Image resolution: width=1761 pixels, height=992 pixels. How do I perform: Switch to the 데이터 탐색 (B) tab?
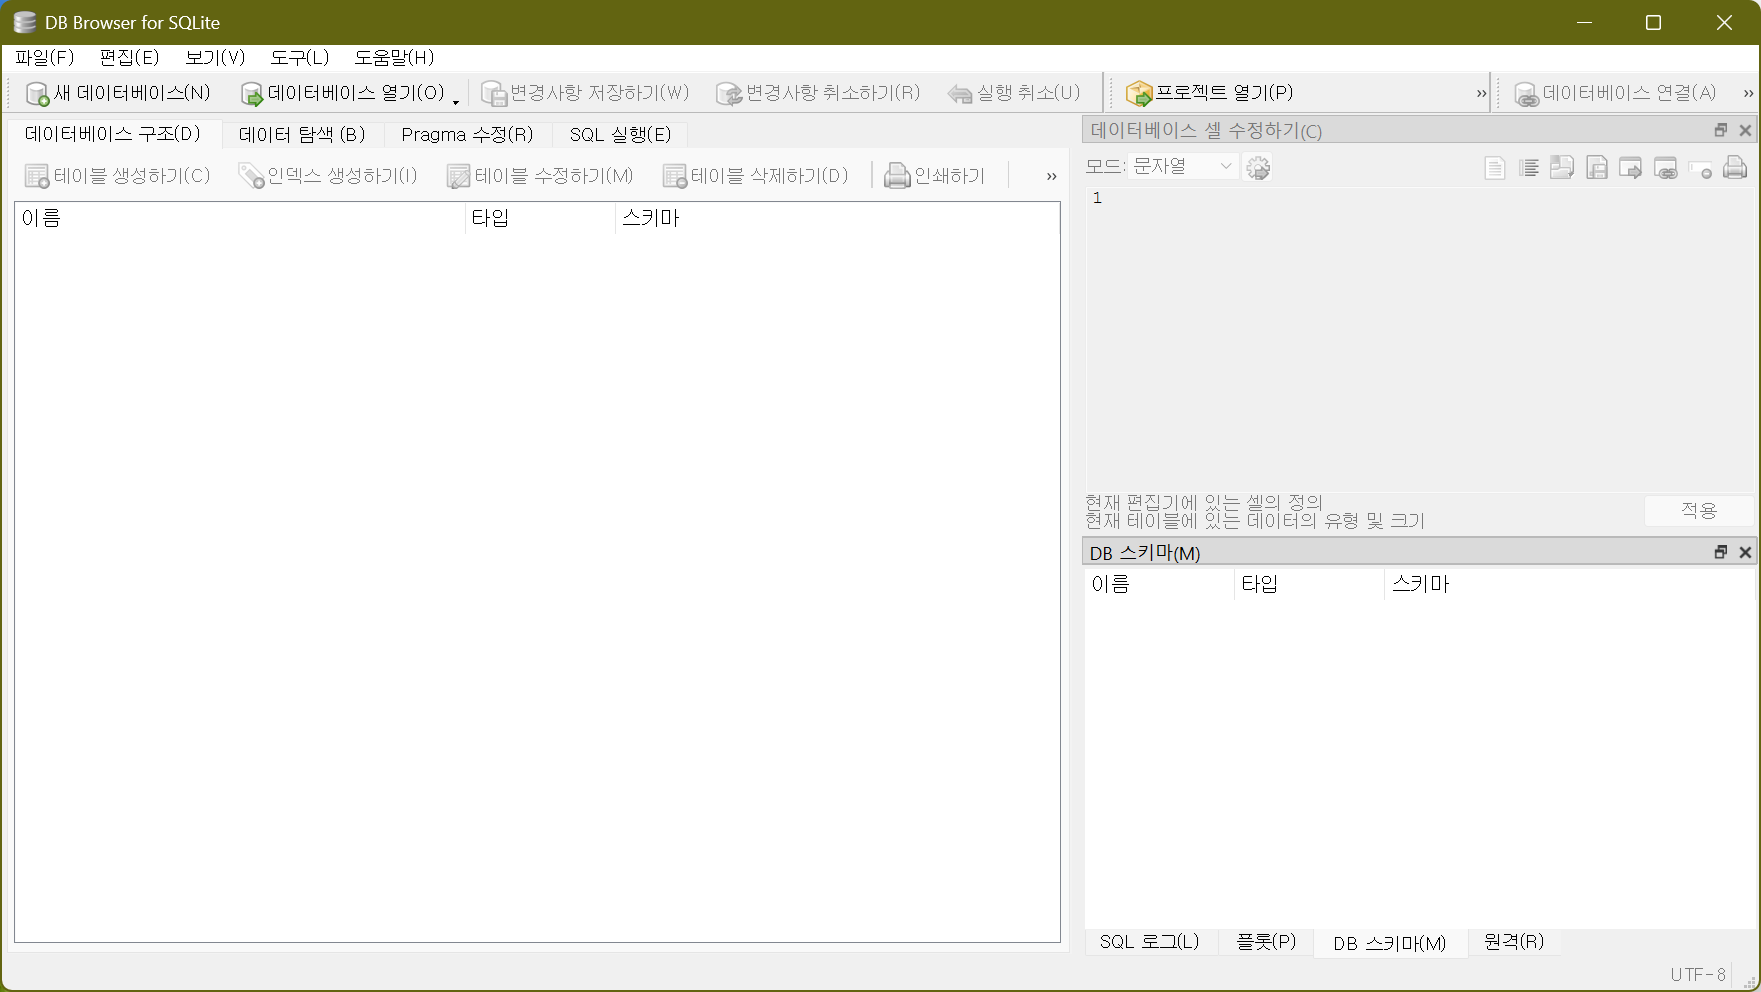pyautogui.click(x=302, y=134)
